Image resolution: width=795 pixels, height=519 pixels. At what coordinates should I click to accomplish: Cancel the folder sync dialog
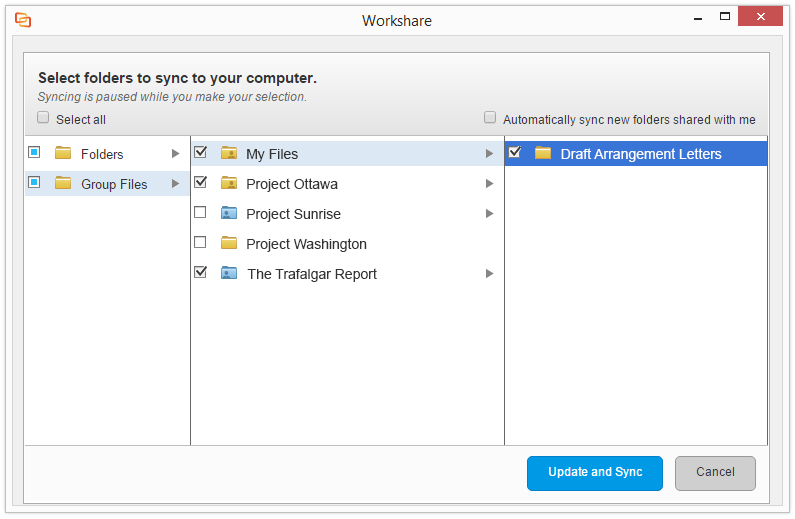point(715,473)
